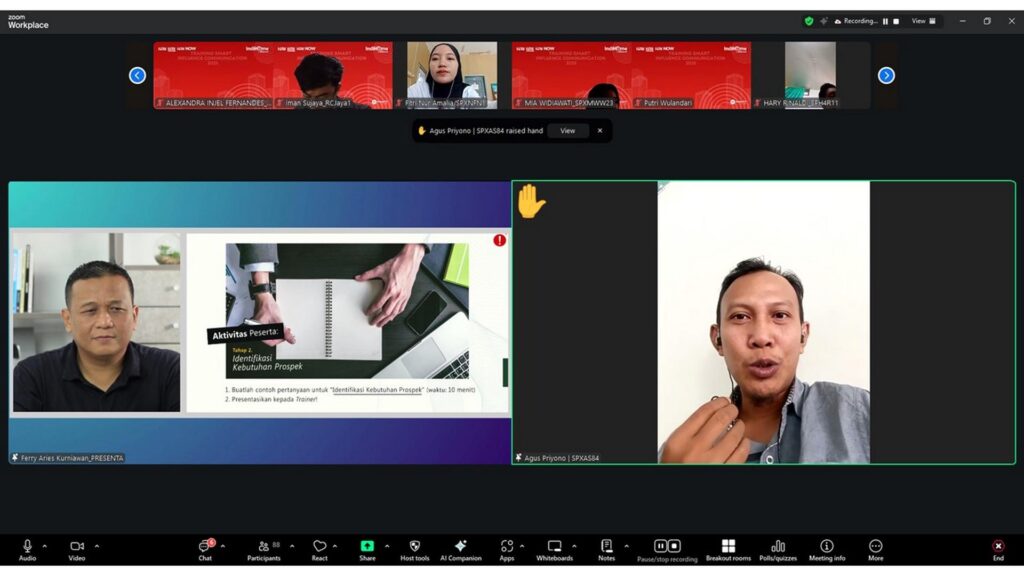The height and width of the screenshot is (576, 1024).
Task: Open Host tools shield menu
Action: point(415,550)
